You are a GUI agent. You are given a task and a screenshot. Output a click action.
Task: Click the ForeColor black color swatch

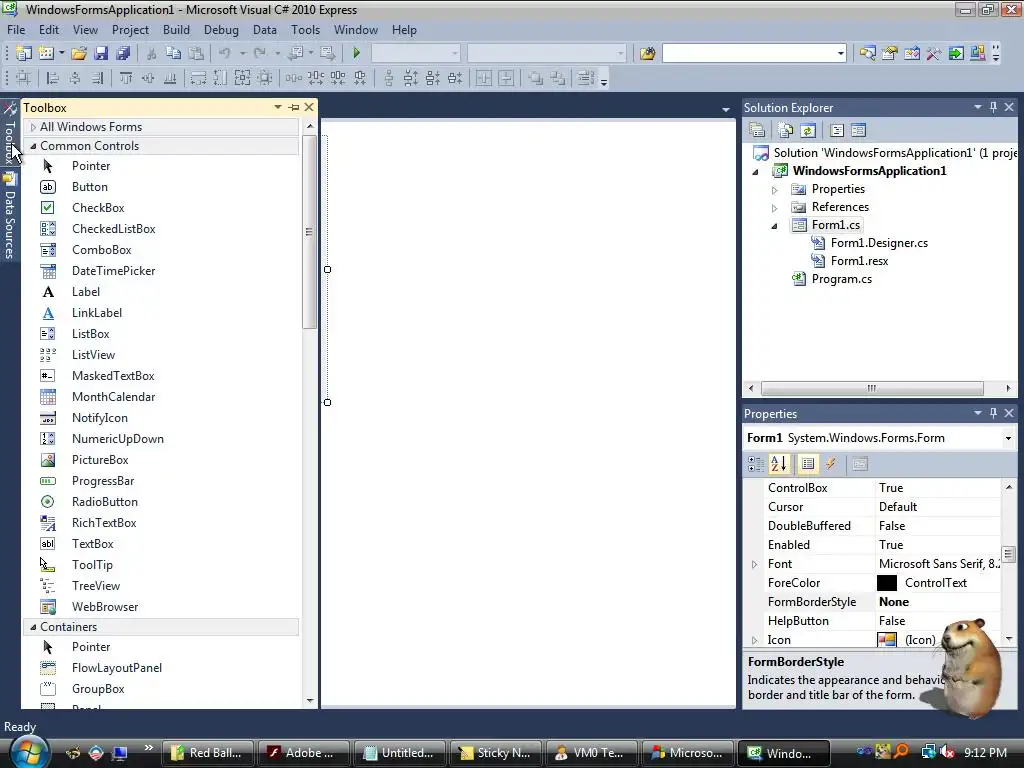pyautogui.click(x=887, y=583)
